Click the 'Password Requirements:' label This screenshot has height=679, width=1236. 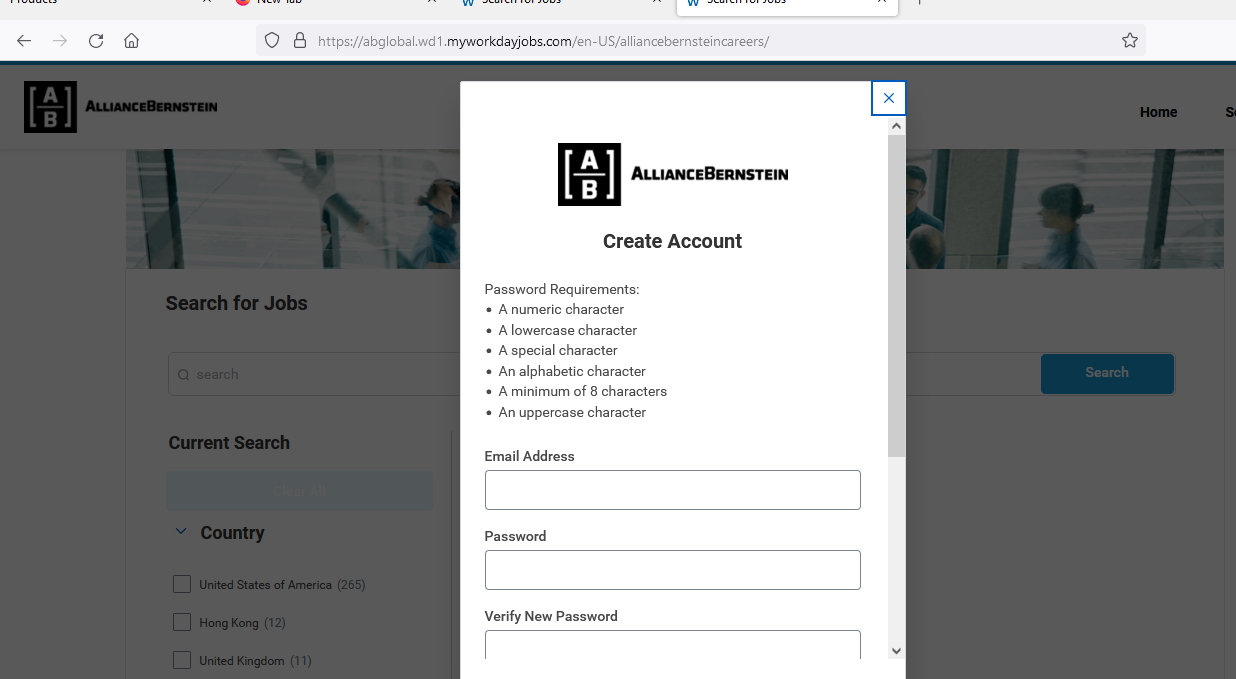tap(562, 289)
